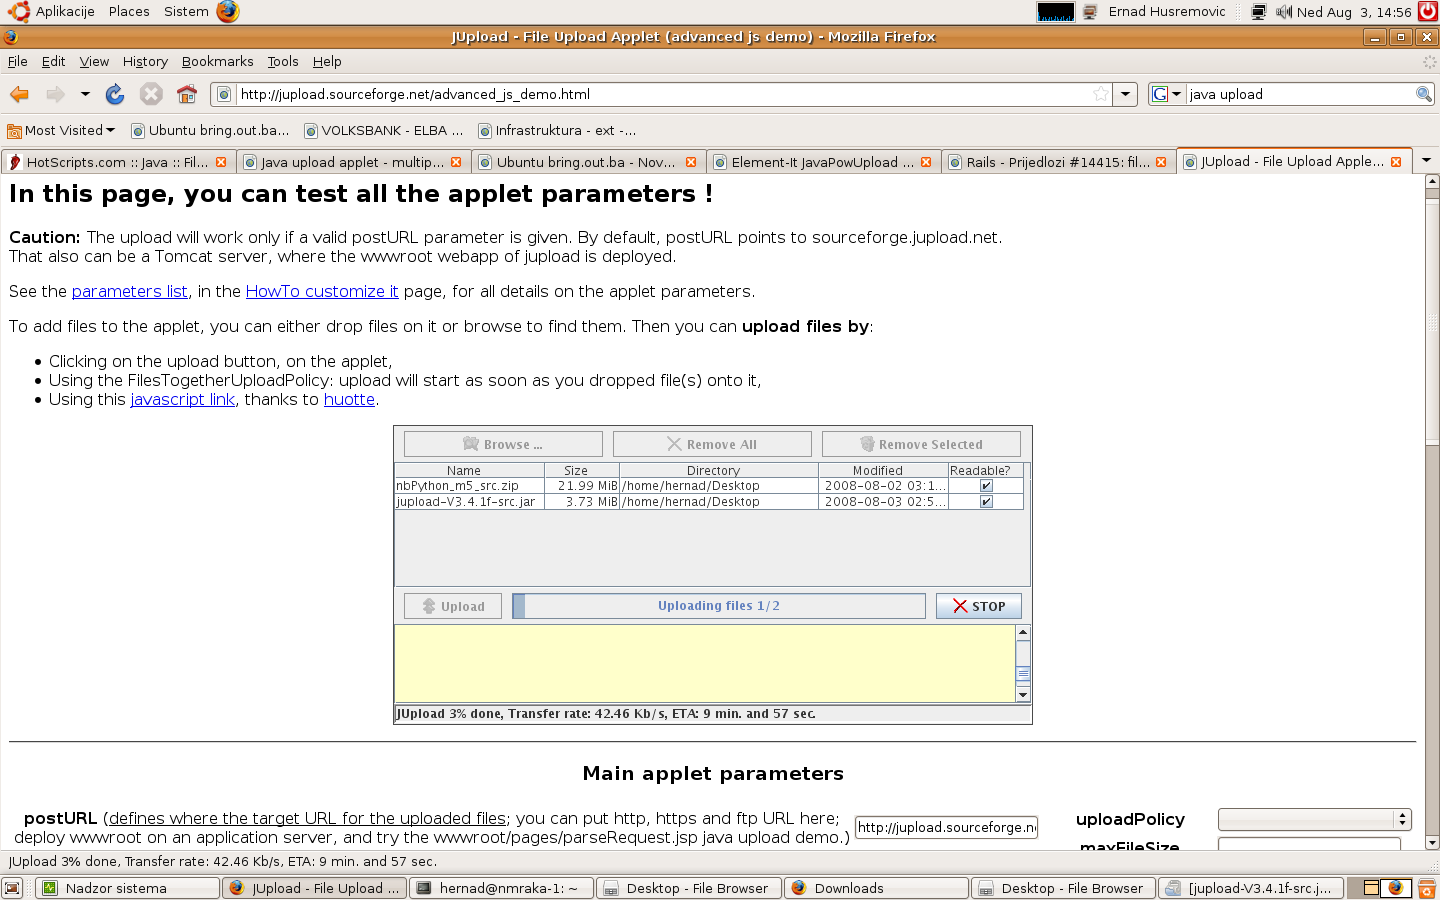This screenshot has height=900, width=1440.
Task: Click the volume speaker icon in panel
Action: click(1284, 12)
